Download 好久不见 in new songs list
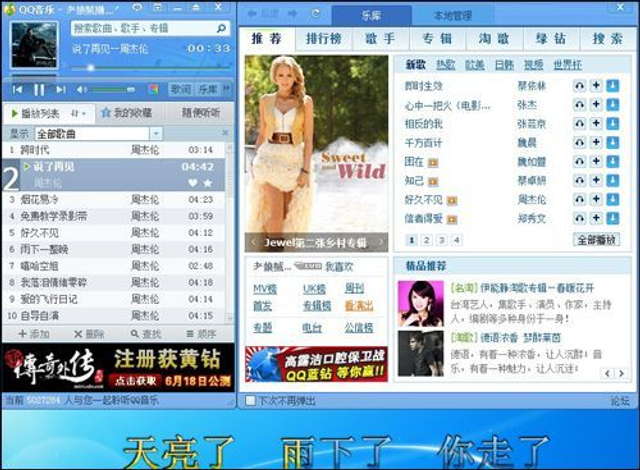 [x=613, y=199]
